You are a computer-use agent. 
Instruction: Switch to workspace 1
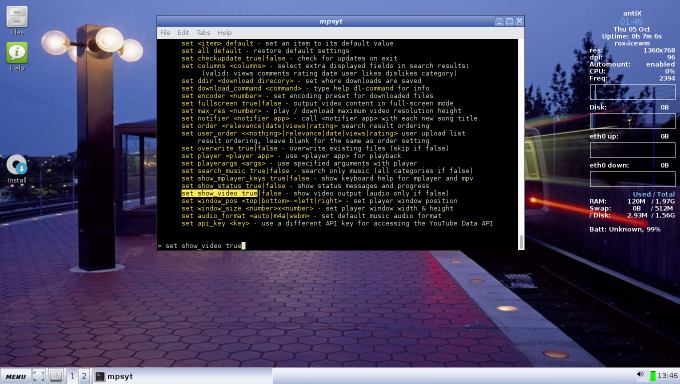72,376
